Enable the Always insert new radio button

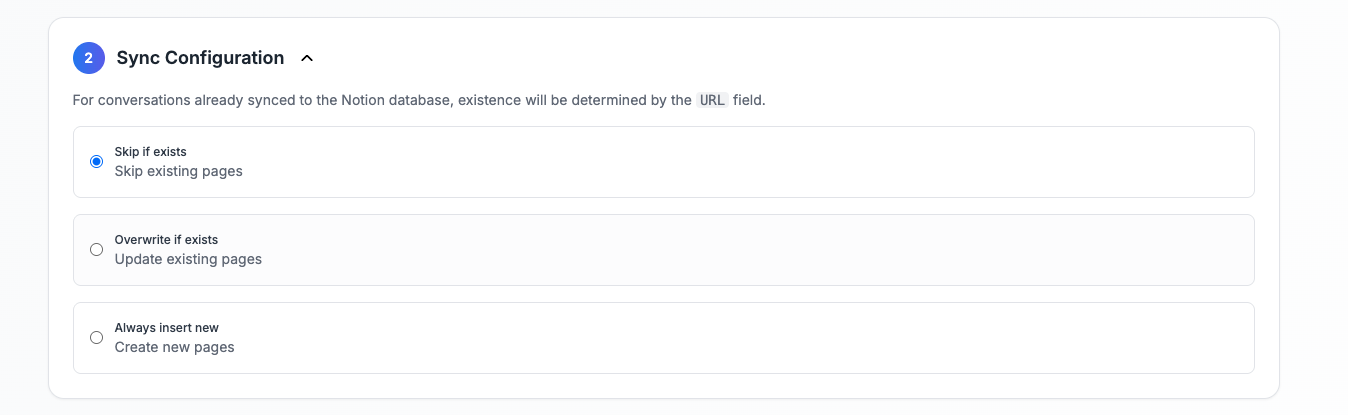coord(97,338)
